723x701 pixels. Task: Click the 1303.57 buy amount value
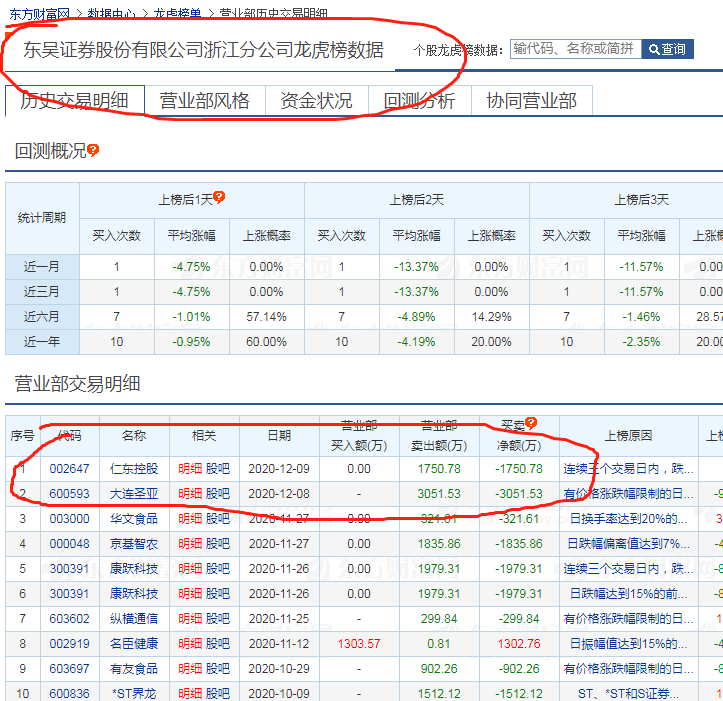359,643
